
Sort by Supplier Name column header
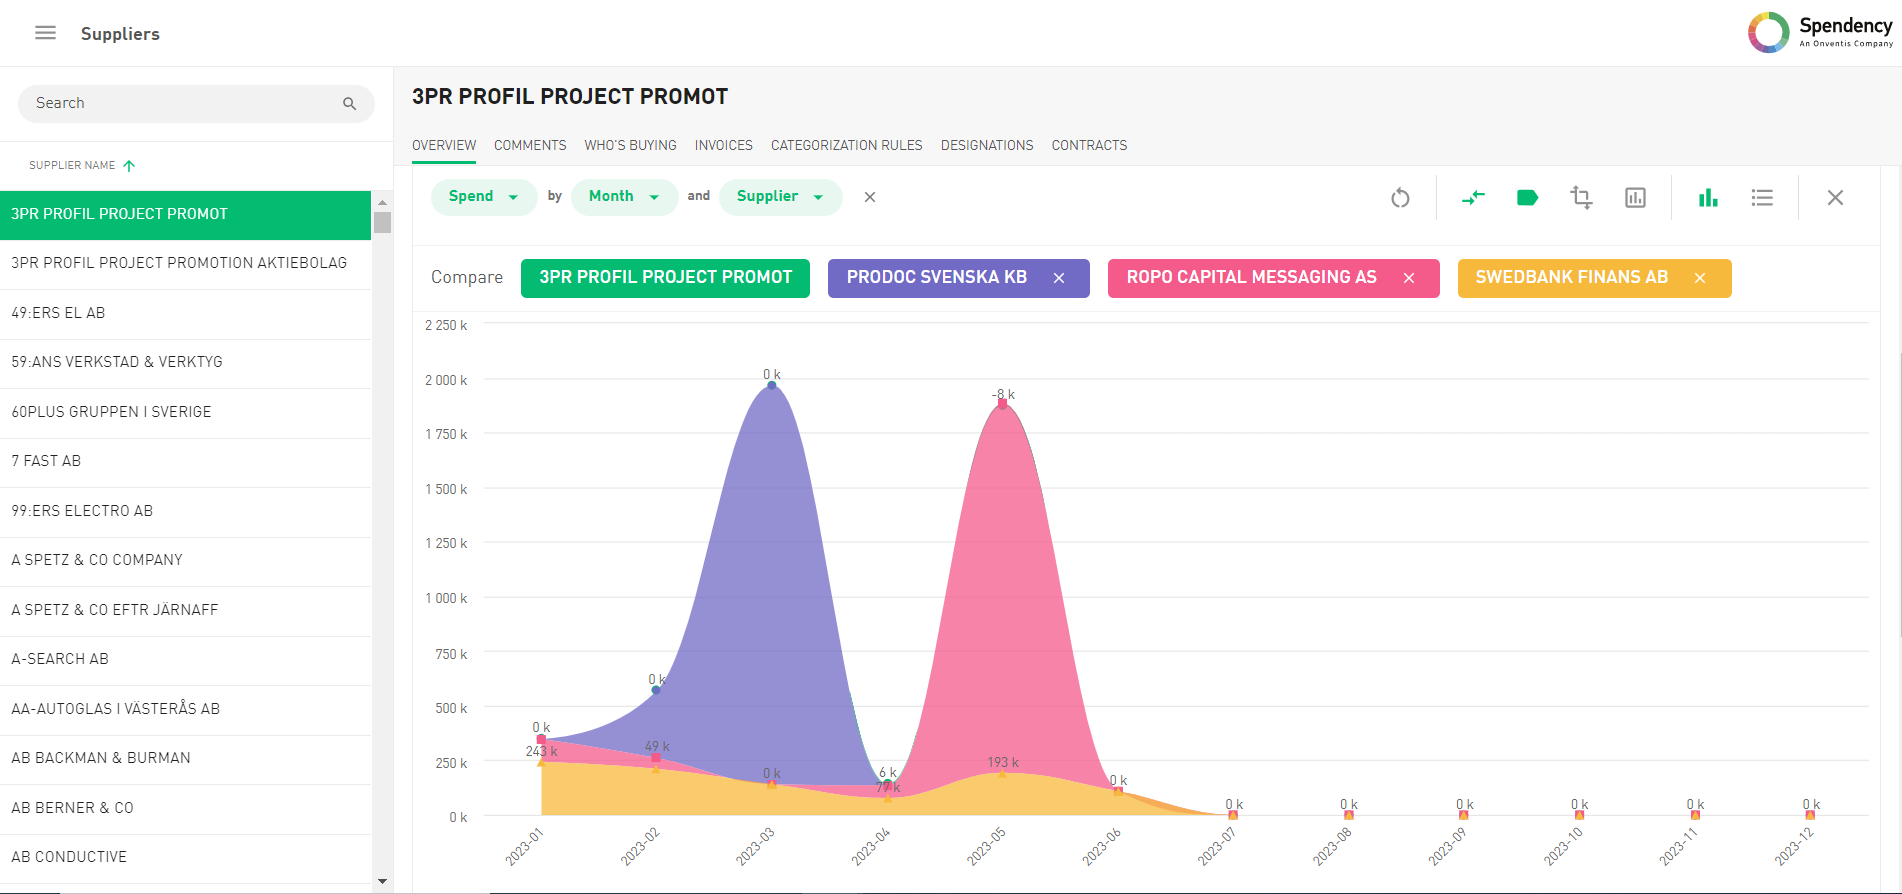72,165
